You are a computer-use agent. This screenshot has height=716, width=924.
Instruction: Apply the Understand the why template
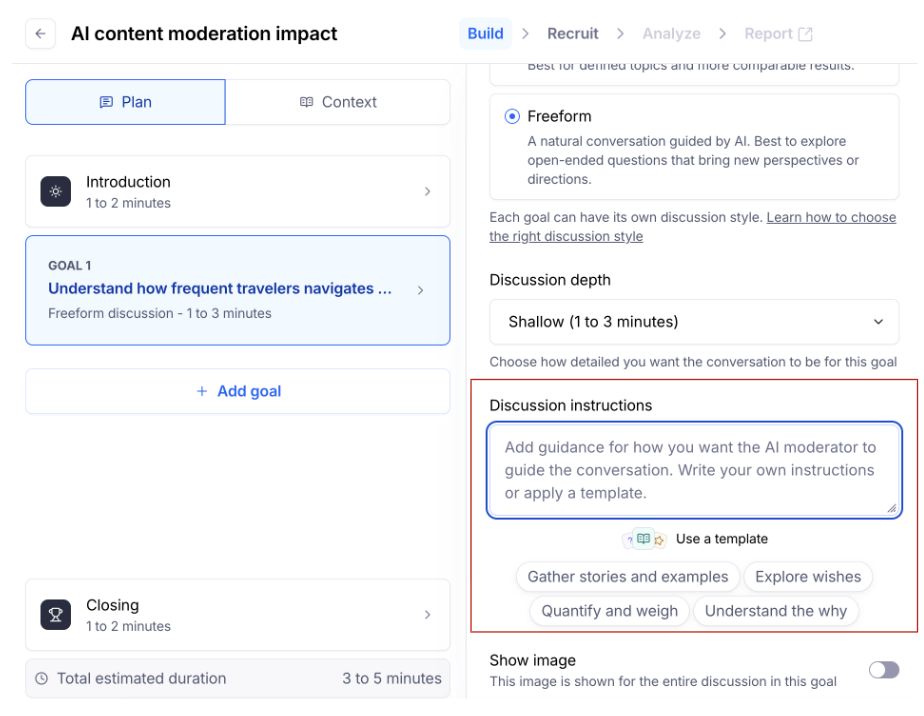tap(775, 611)
